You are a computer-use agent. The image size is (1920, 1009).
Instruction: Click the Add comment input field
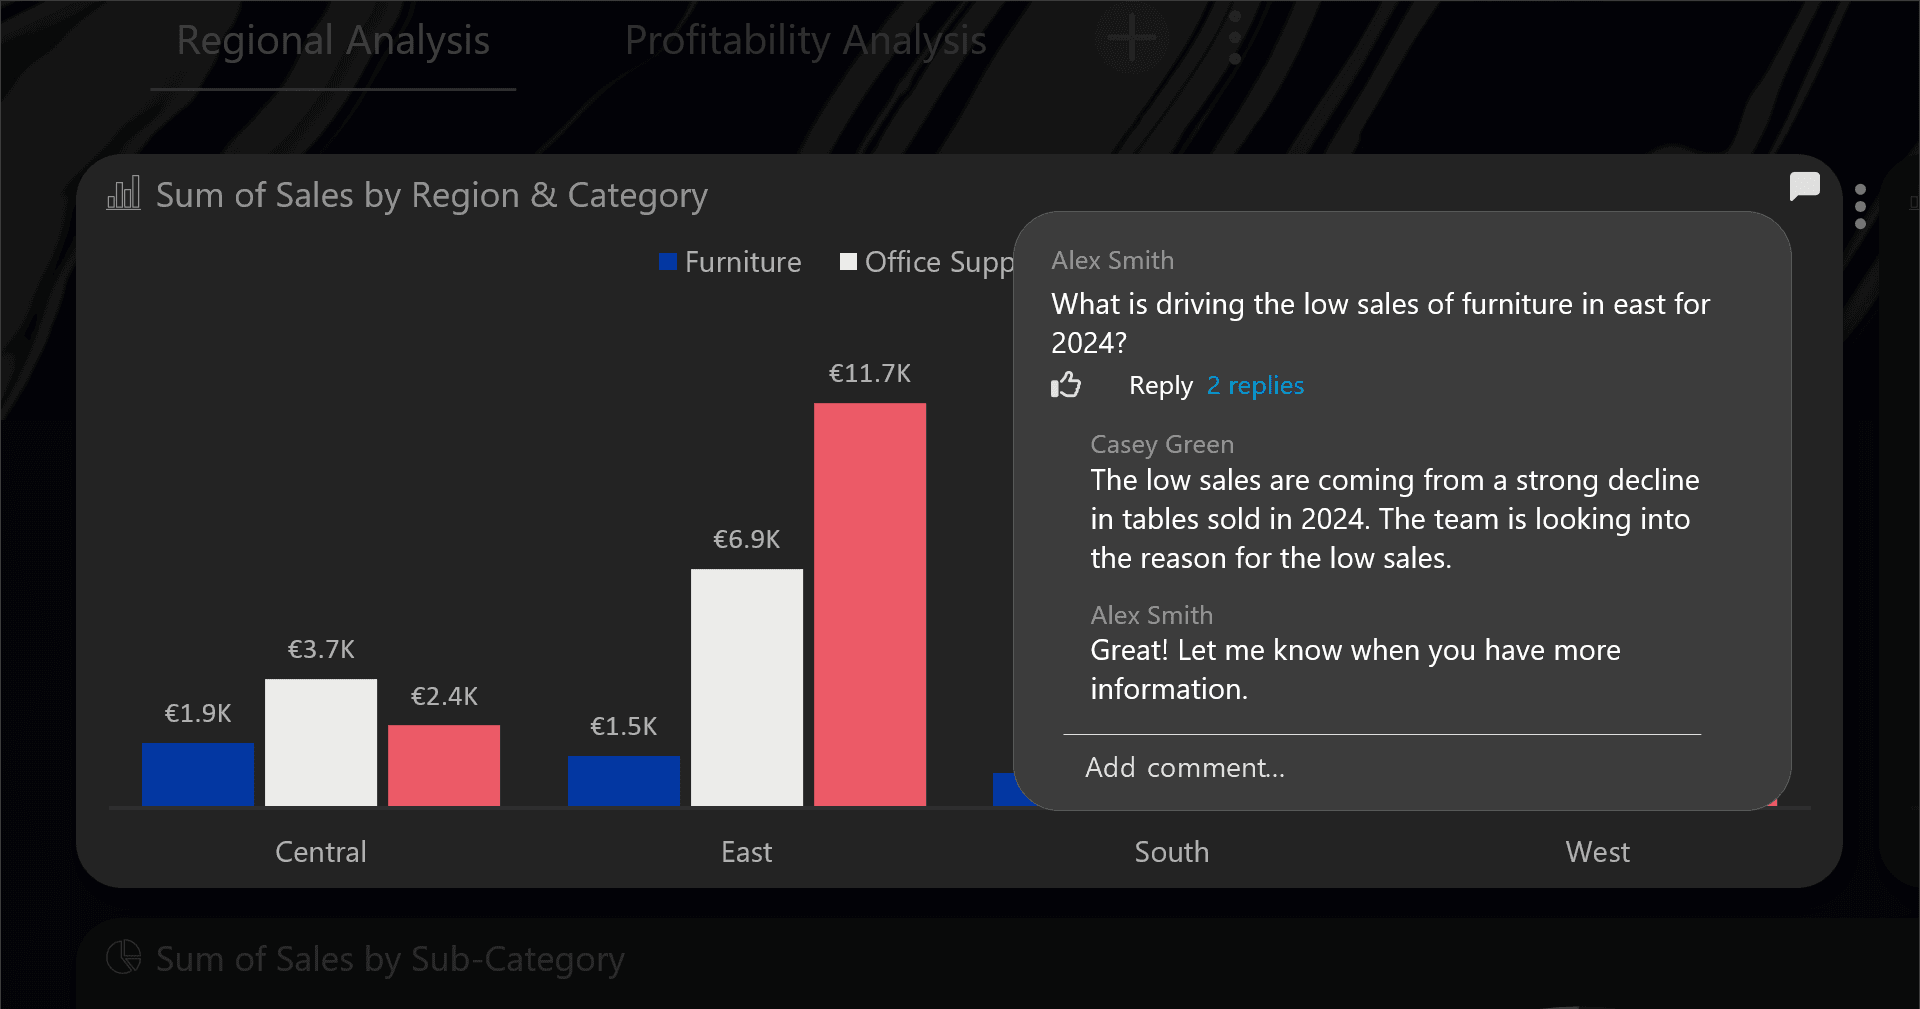tap(1380, 767)
